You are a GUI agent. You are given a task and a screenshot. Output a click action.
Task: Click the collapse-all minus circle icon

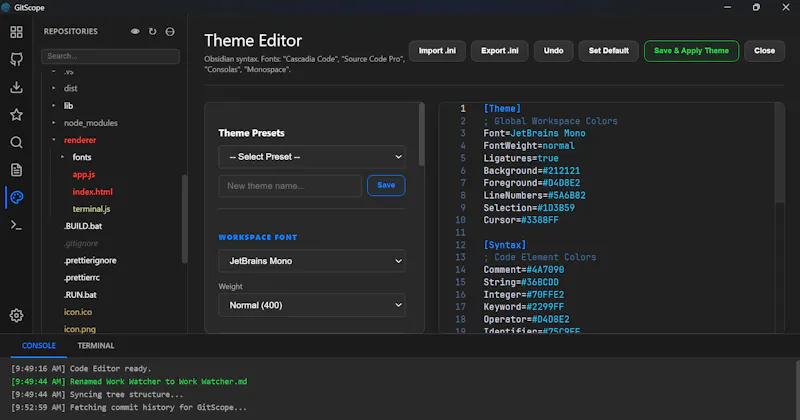pos(170,32)
